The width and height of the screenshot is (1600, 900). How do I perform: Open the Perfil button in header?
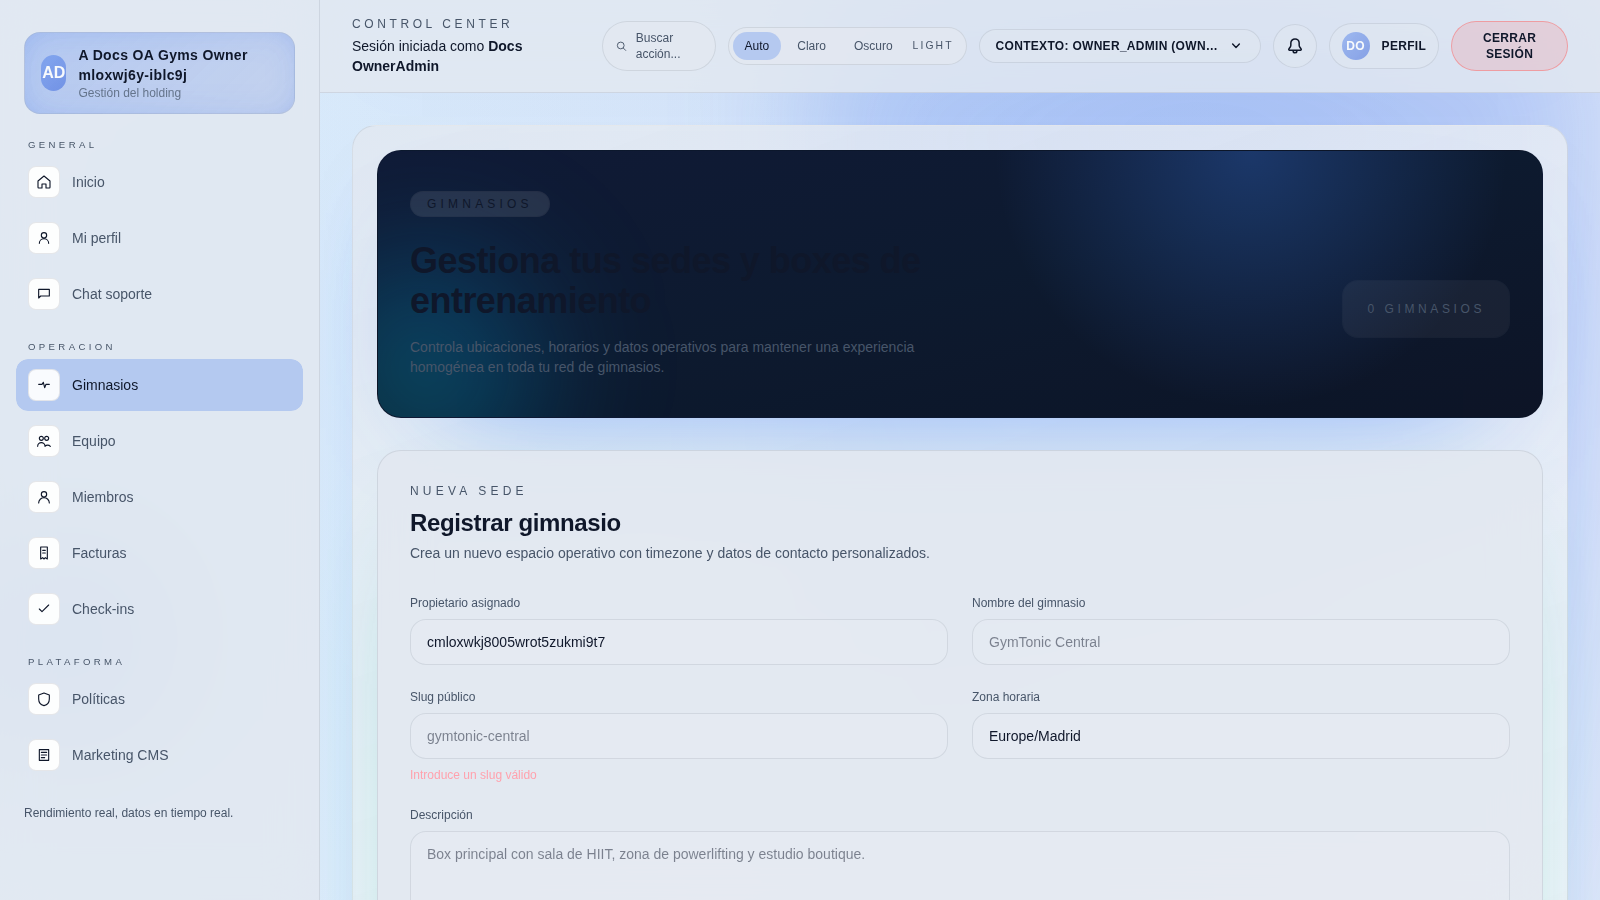pos(1383,46)
